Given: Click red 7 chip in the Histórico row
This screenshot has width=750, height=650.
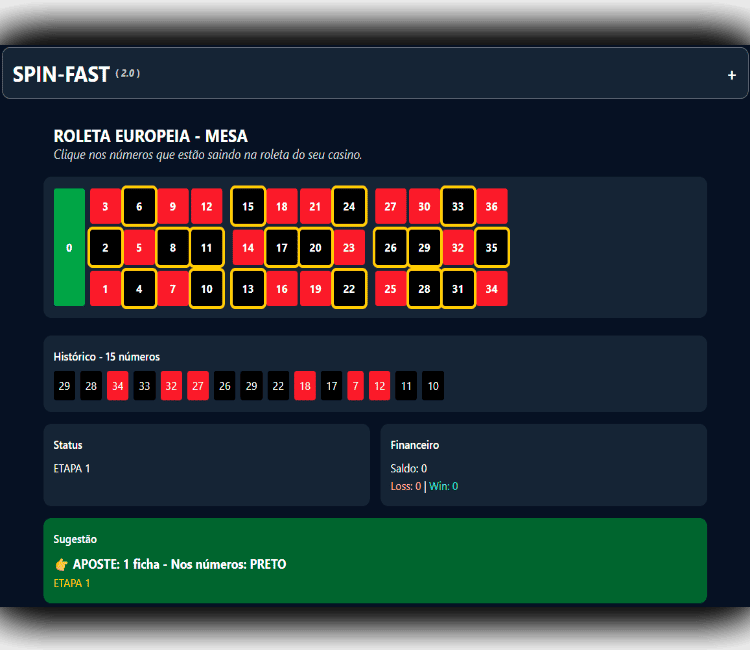Looking at the screenshot, I should tap(355, 386).
